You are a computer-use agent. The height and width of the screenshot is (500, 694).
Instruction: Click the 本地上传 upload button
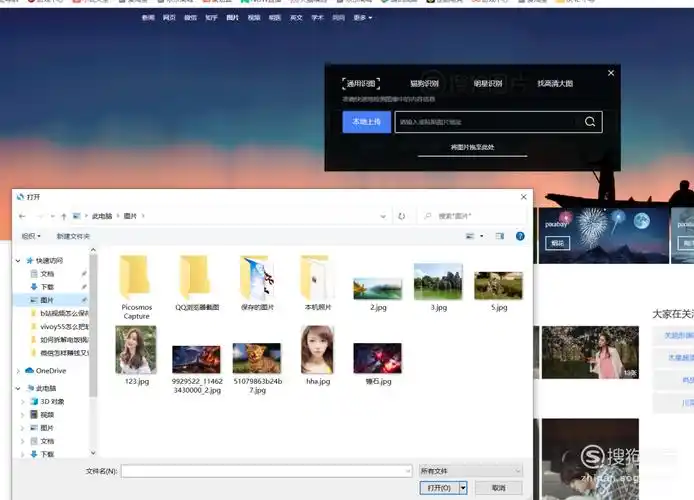(x=366, y=122)
